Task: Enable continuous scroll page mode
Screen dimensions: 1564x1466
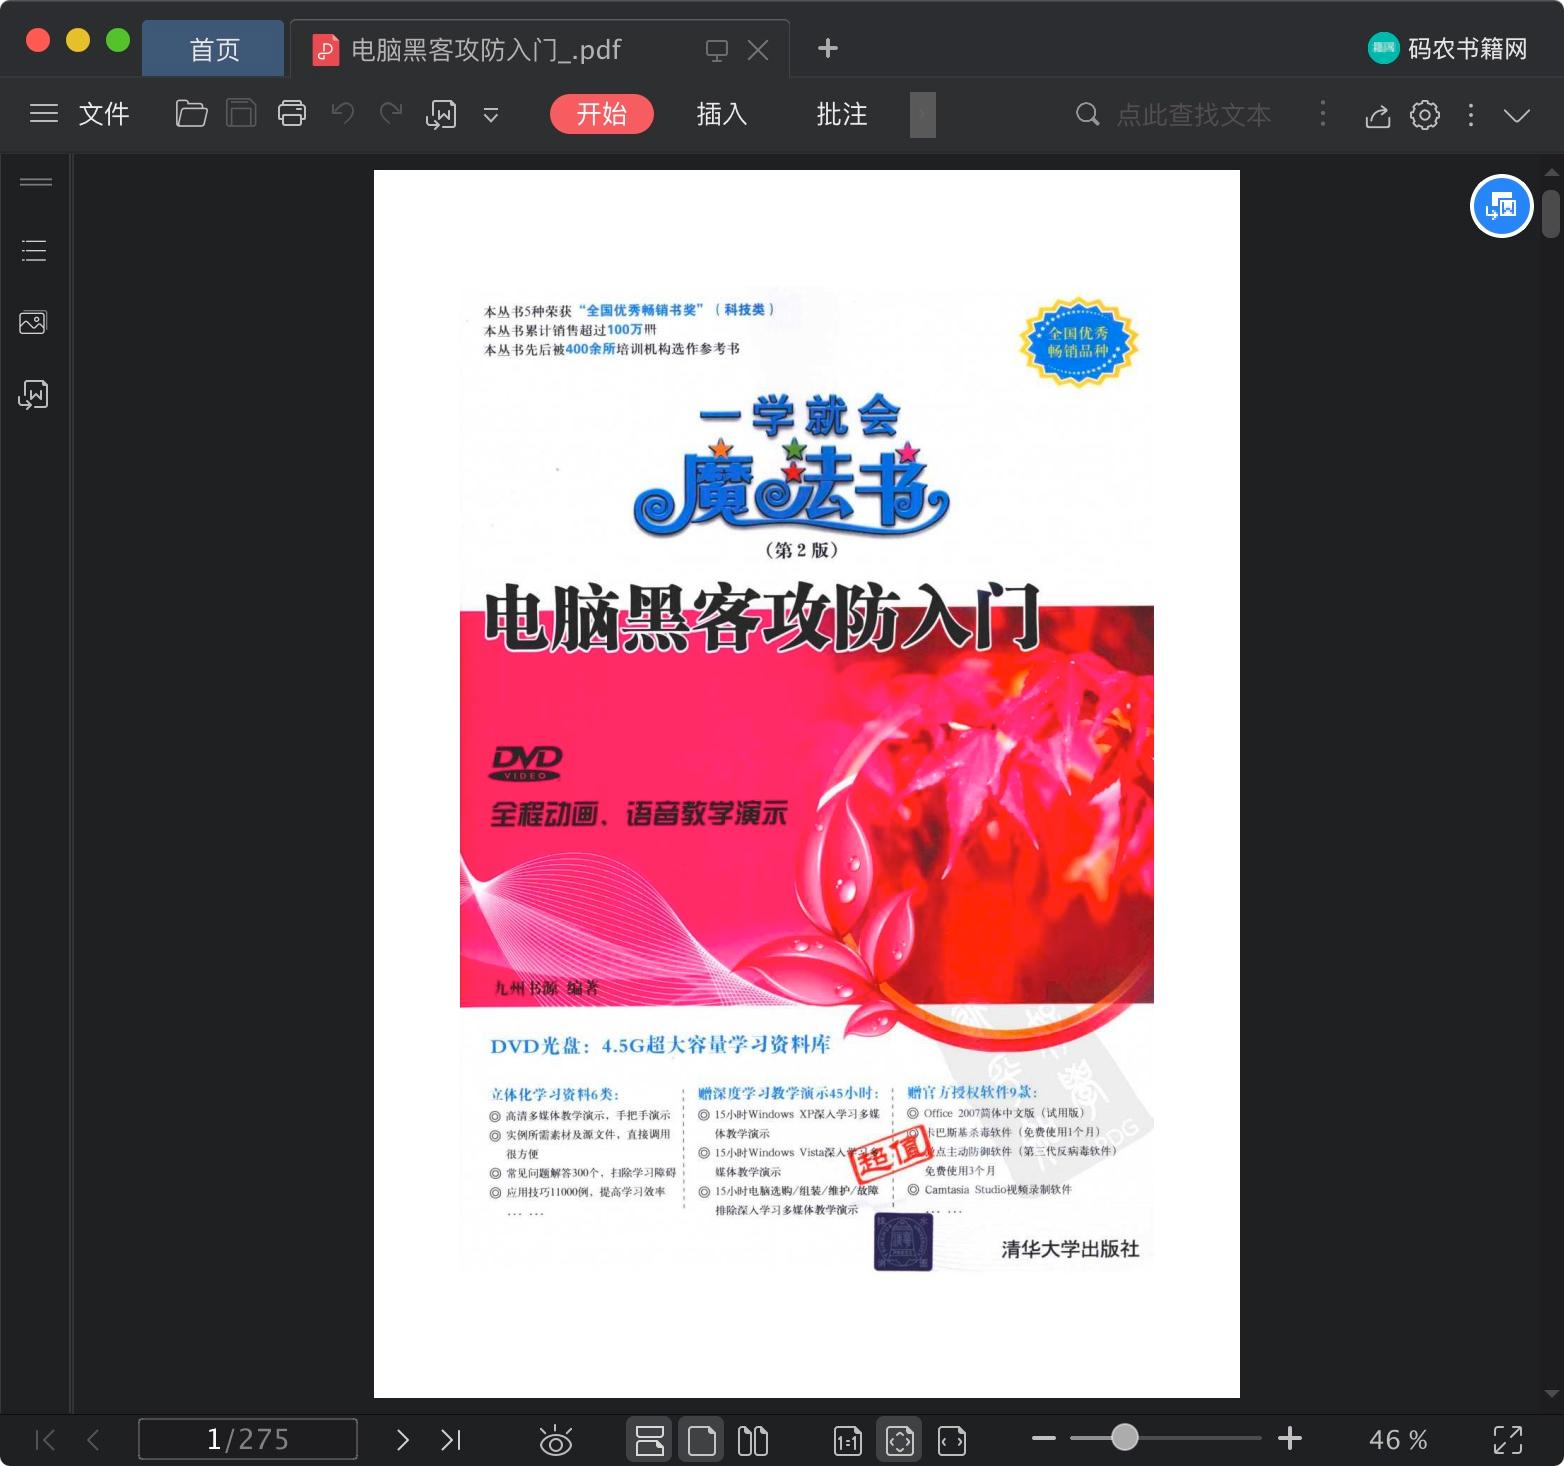Action: point(650,1440)
